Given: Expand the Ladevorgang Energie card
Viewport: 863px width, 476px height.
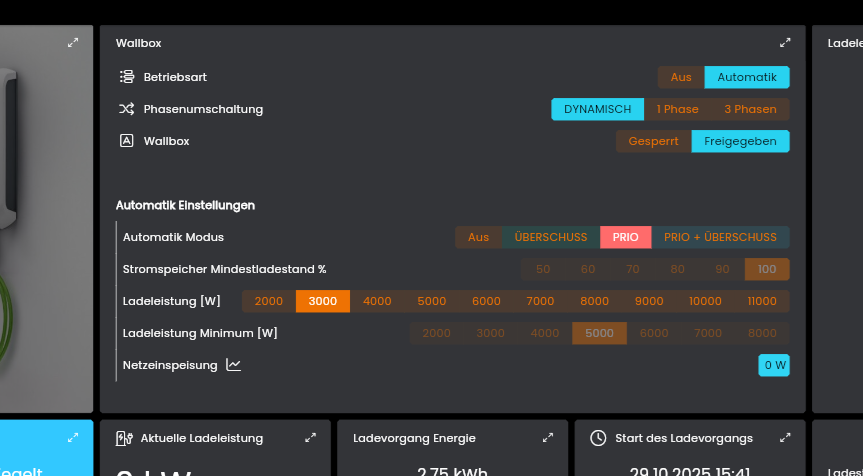Looking at the screenshot, I should (x=548, y=438).
